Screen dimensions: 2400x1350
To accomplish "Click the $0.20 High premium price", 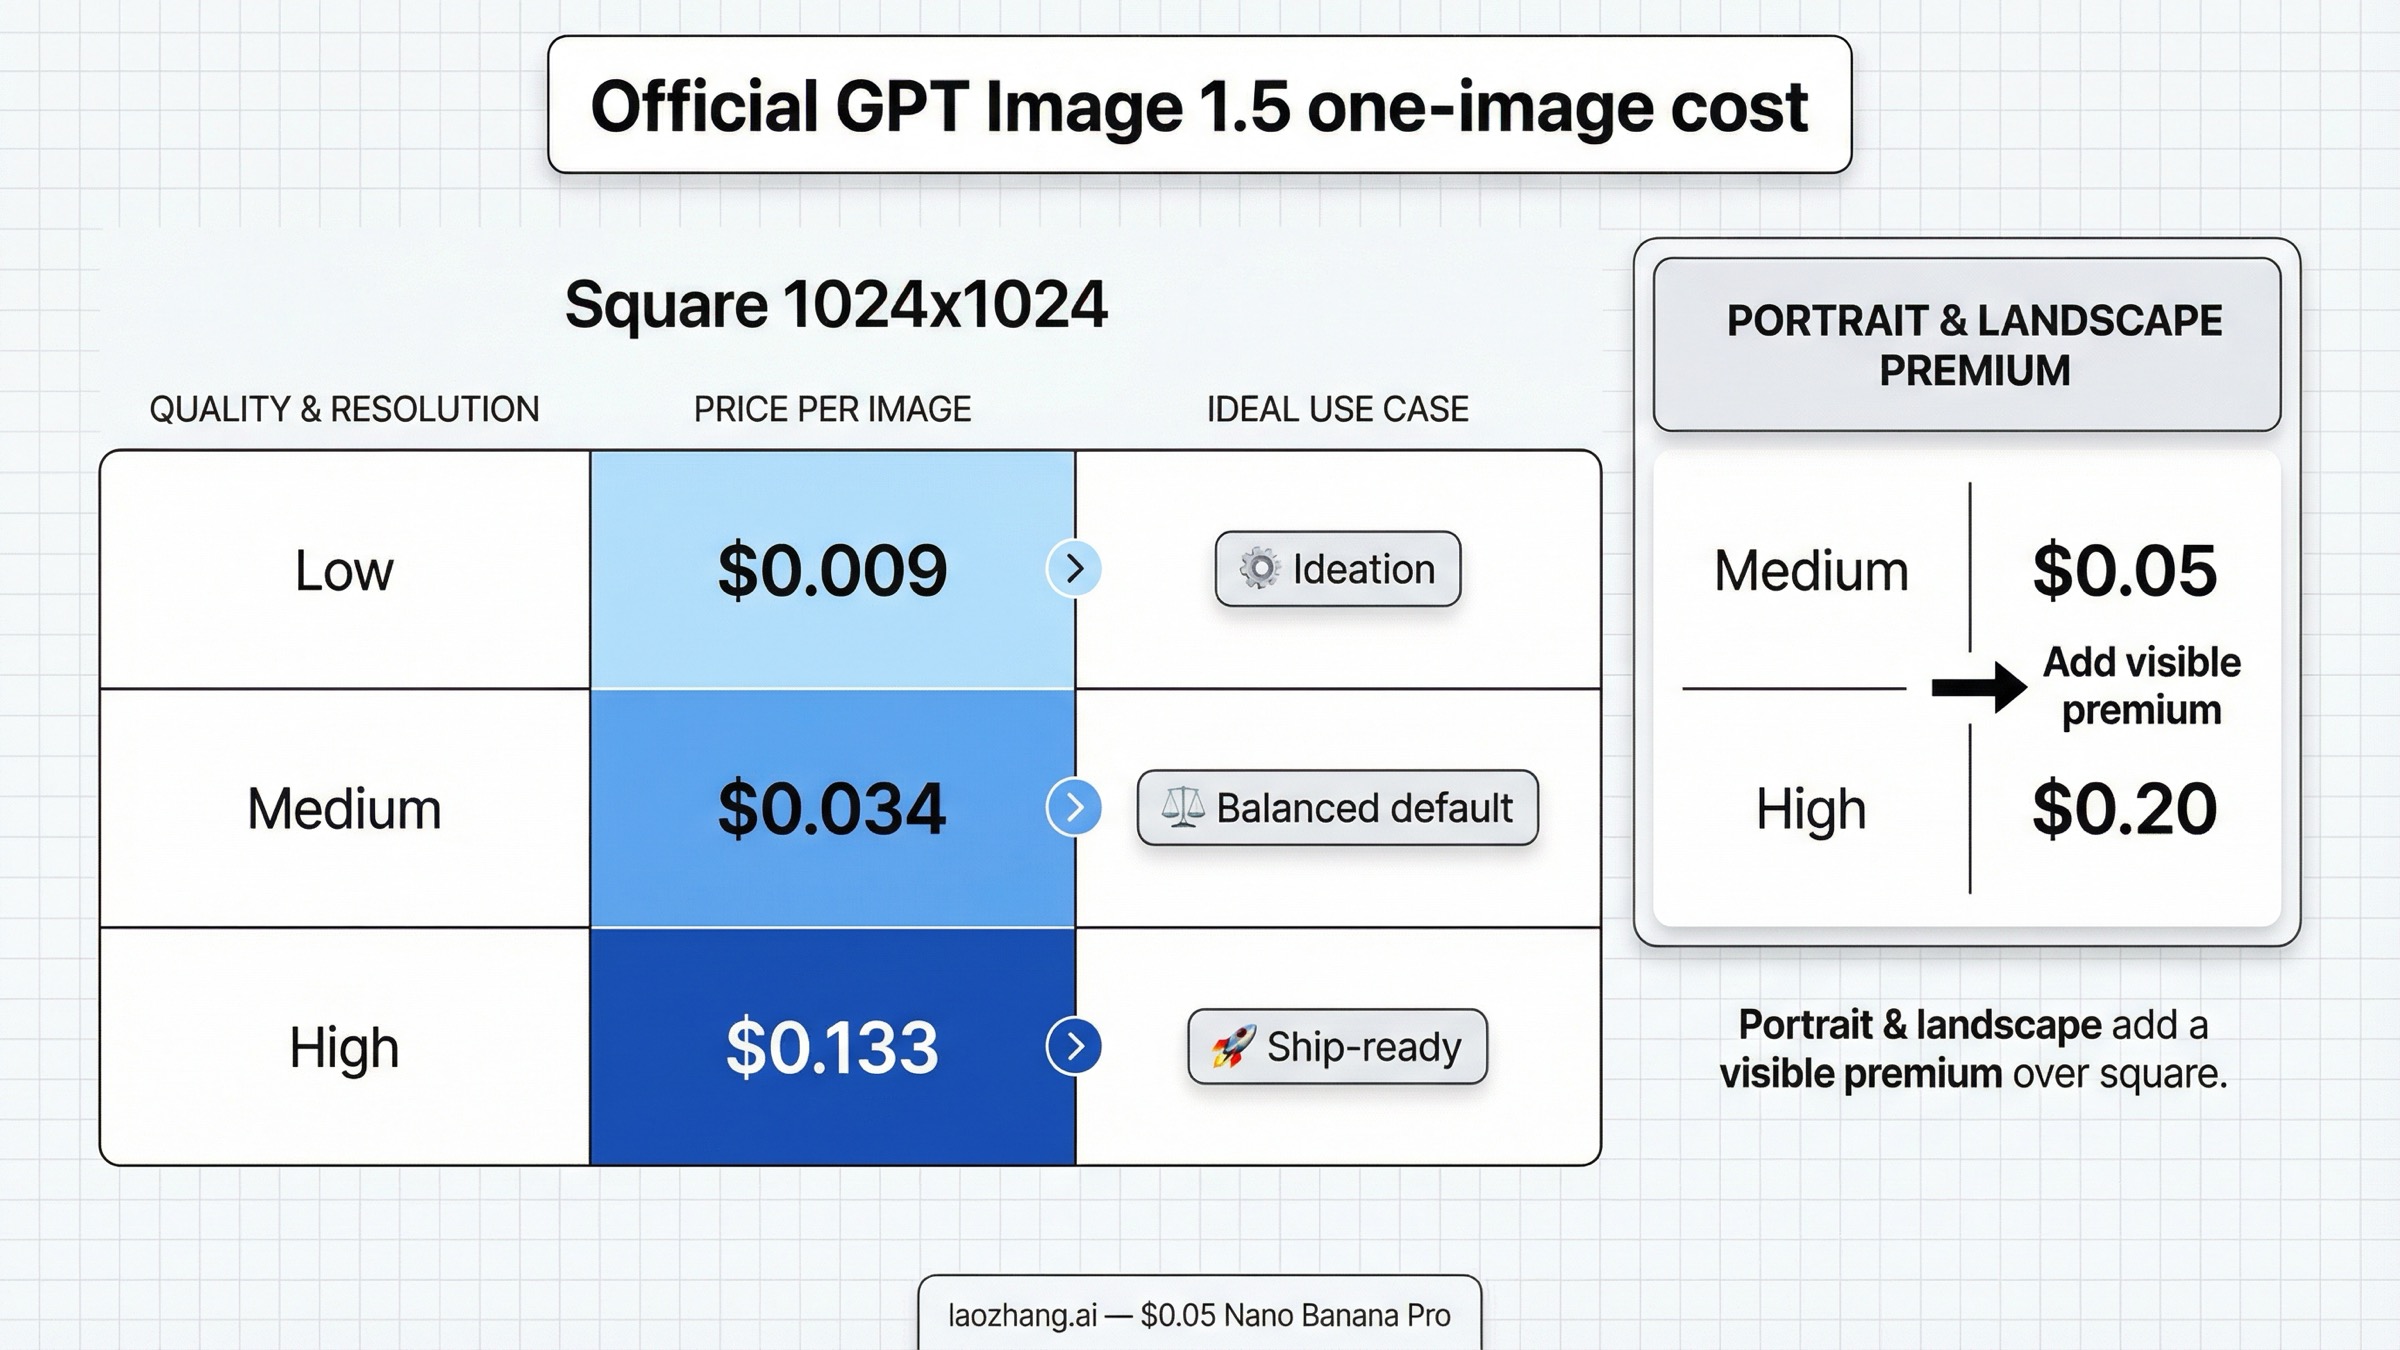I will pyautogui.click(x=2122, y=808).
